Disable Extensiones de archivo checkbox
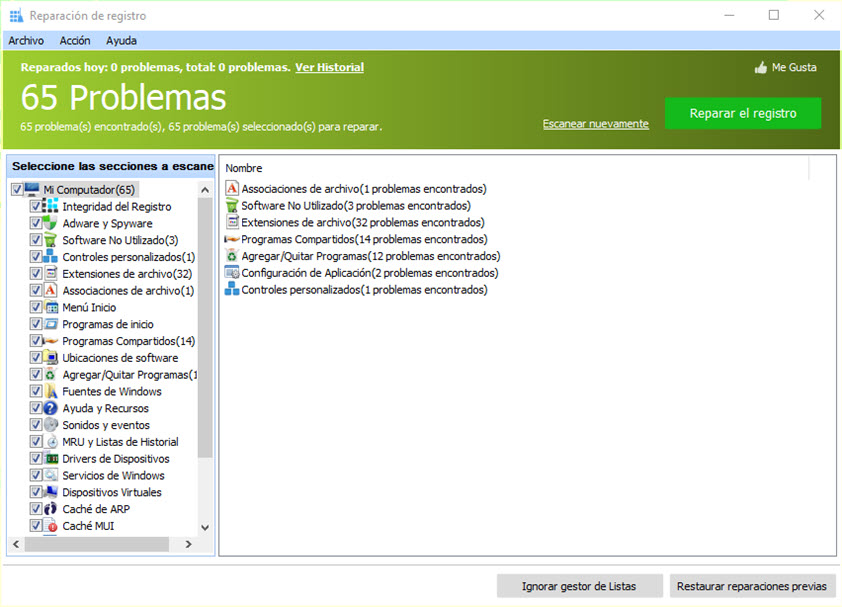The width and height of the screenshot is (842, 607). point(35,273)
